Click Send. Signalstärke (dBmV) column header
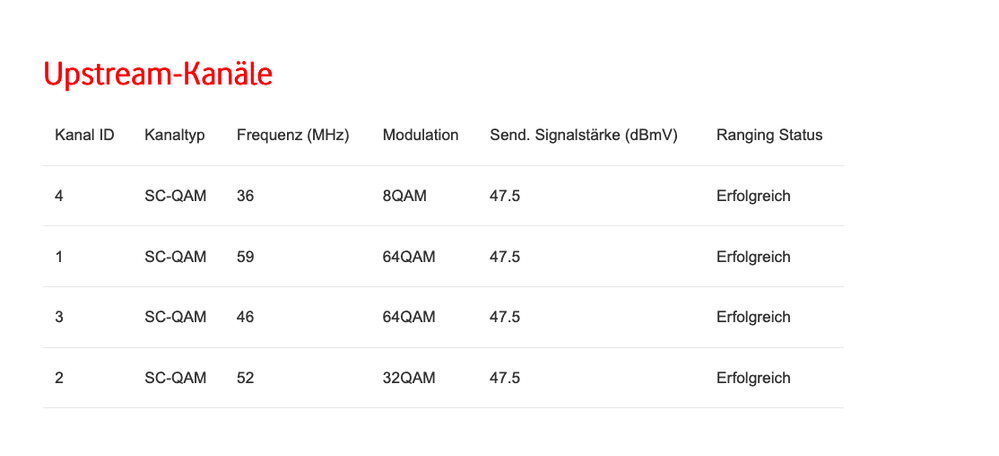The image size is (999, 456). pyautogui.click(x=583, y=135)
